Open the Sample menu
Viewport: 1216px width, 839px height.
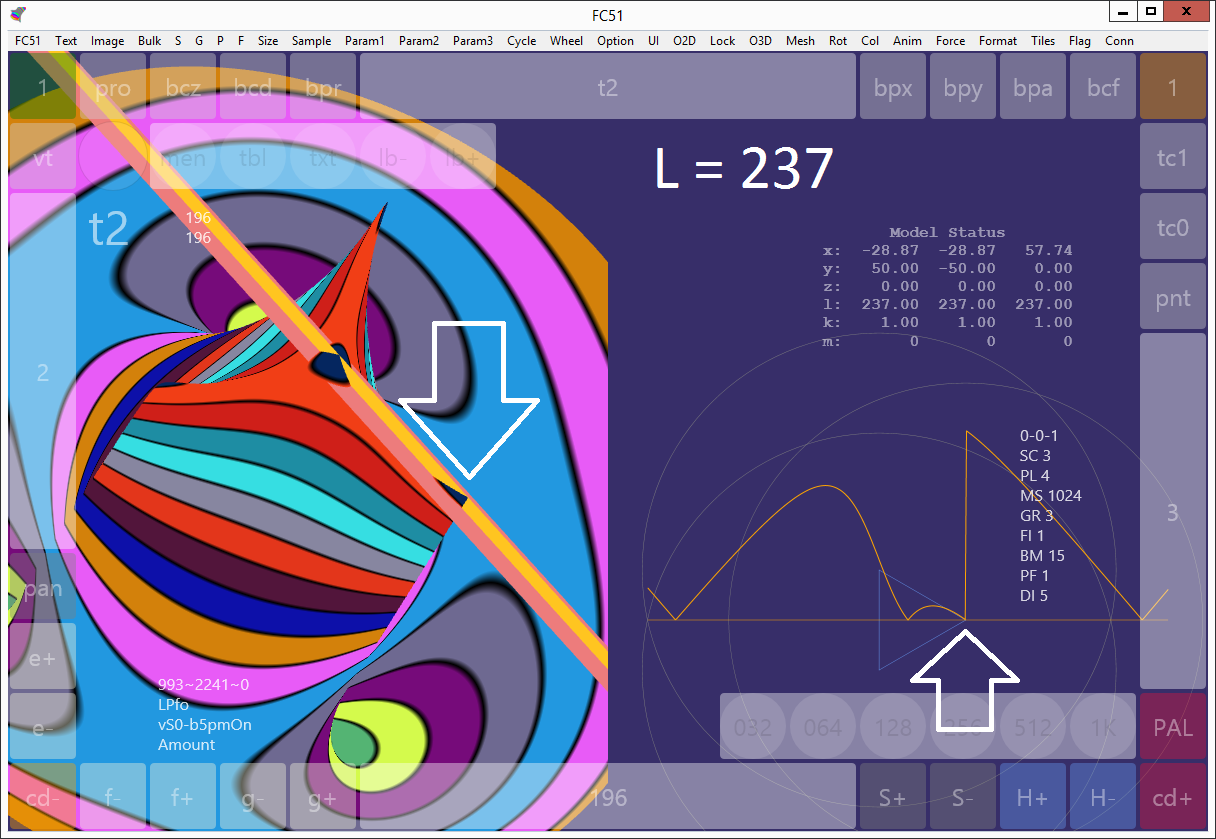311,41
